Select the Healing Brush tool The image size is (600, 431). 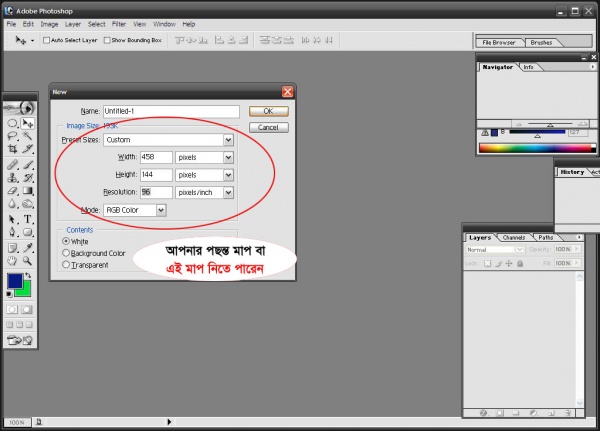click(x=12, y=165)
